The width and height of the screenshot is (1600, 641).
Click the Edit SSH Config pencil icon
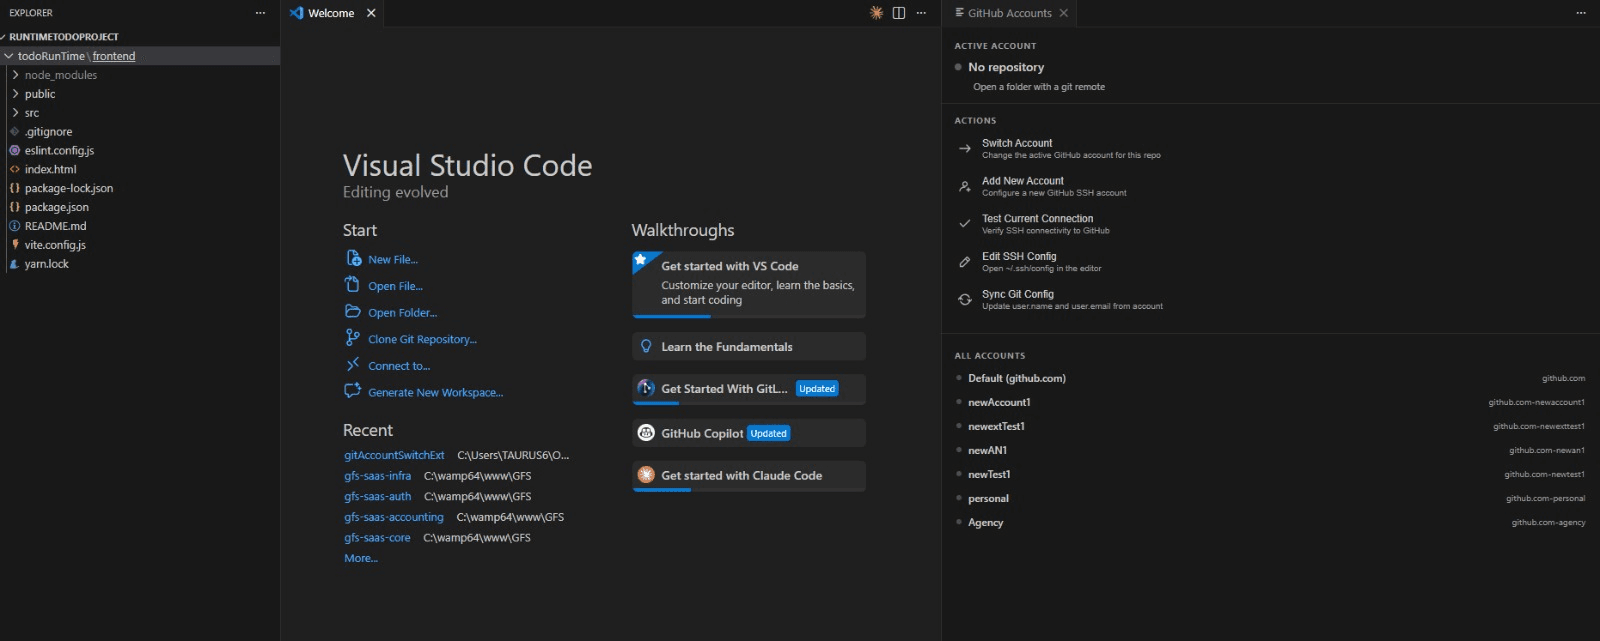point(964,262)
